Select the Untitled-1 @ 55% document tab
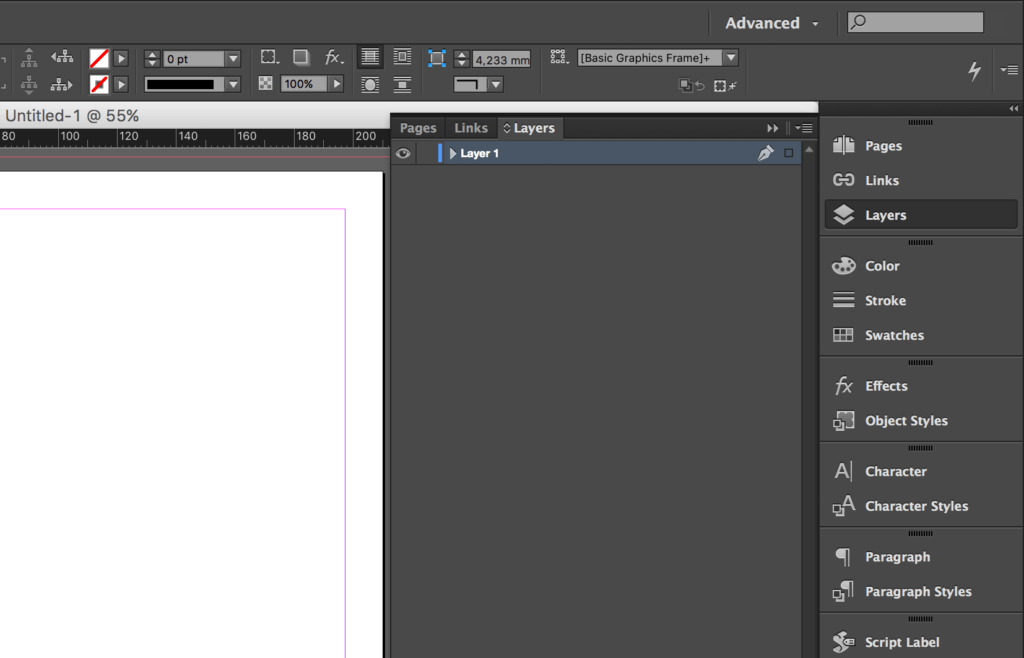The width and height of the screenshot is (1024, 658). point(72,116)
